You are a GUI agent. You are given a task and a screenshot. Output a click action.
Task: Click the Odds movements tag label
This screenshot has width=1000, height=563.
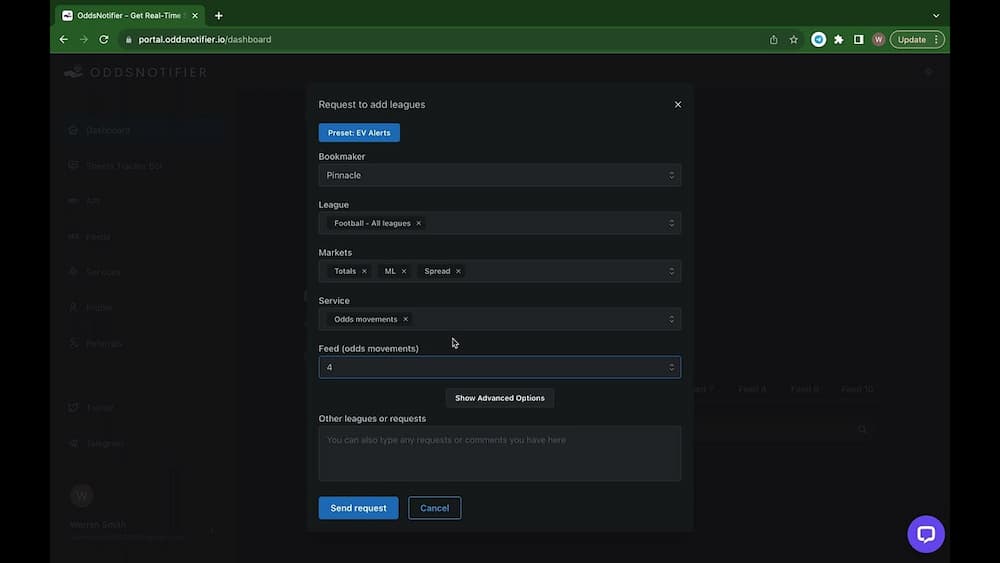[365, 319]
